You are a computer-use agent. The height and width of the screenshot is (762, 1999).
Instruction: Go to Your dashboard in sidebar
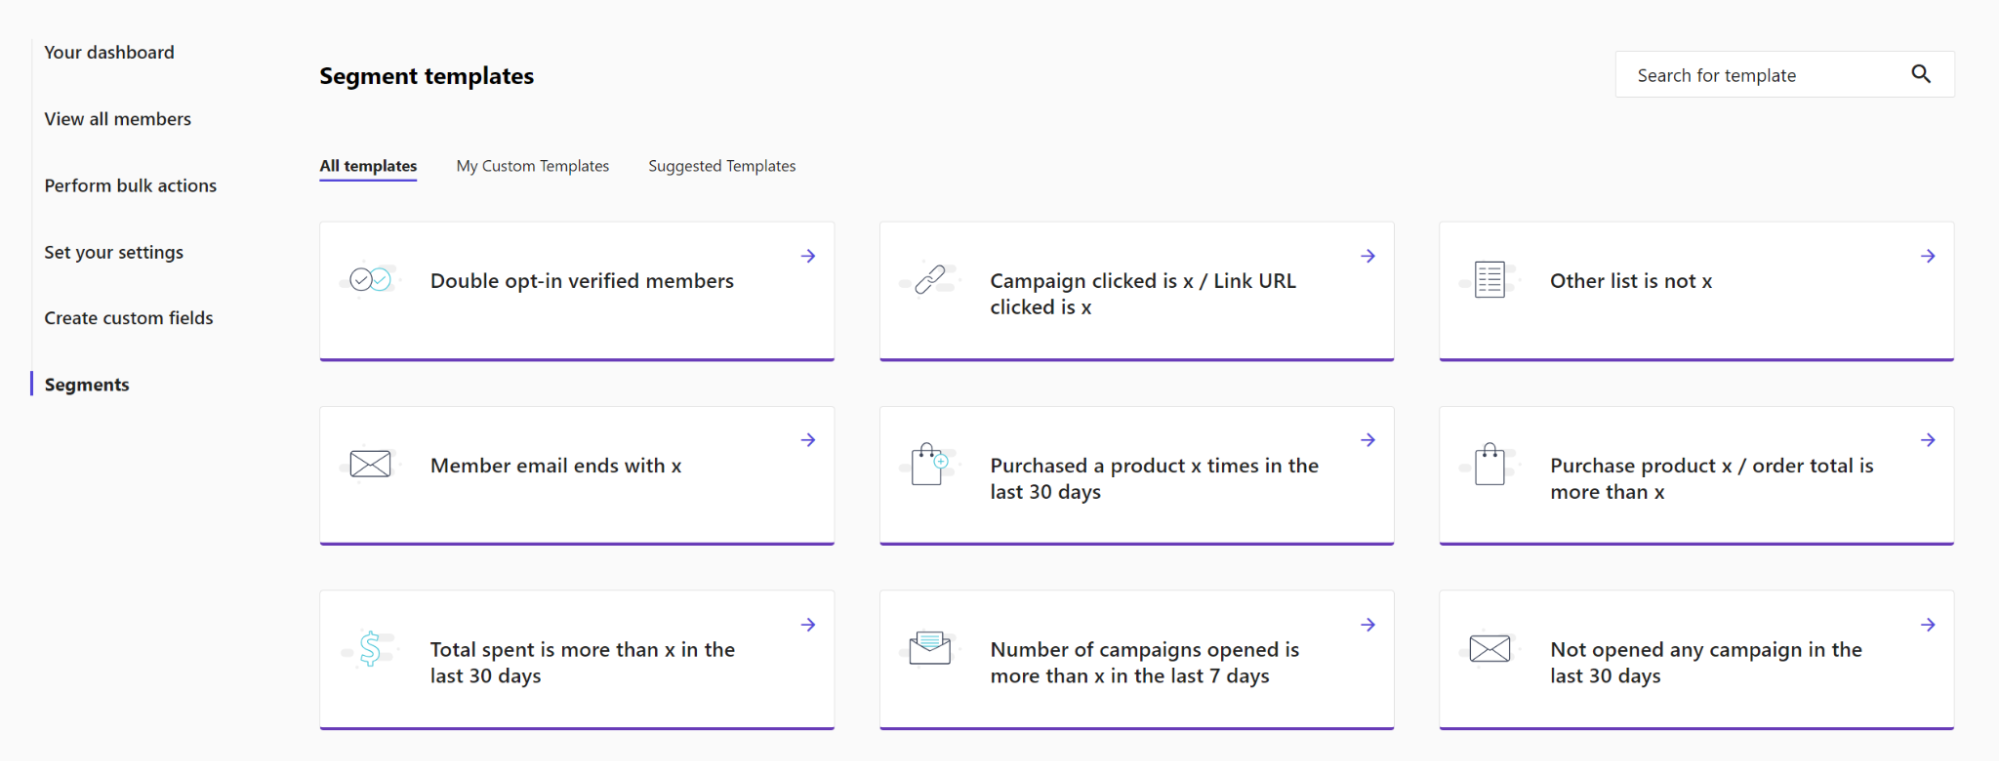click(x=109, y=52)
